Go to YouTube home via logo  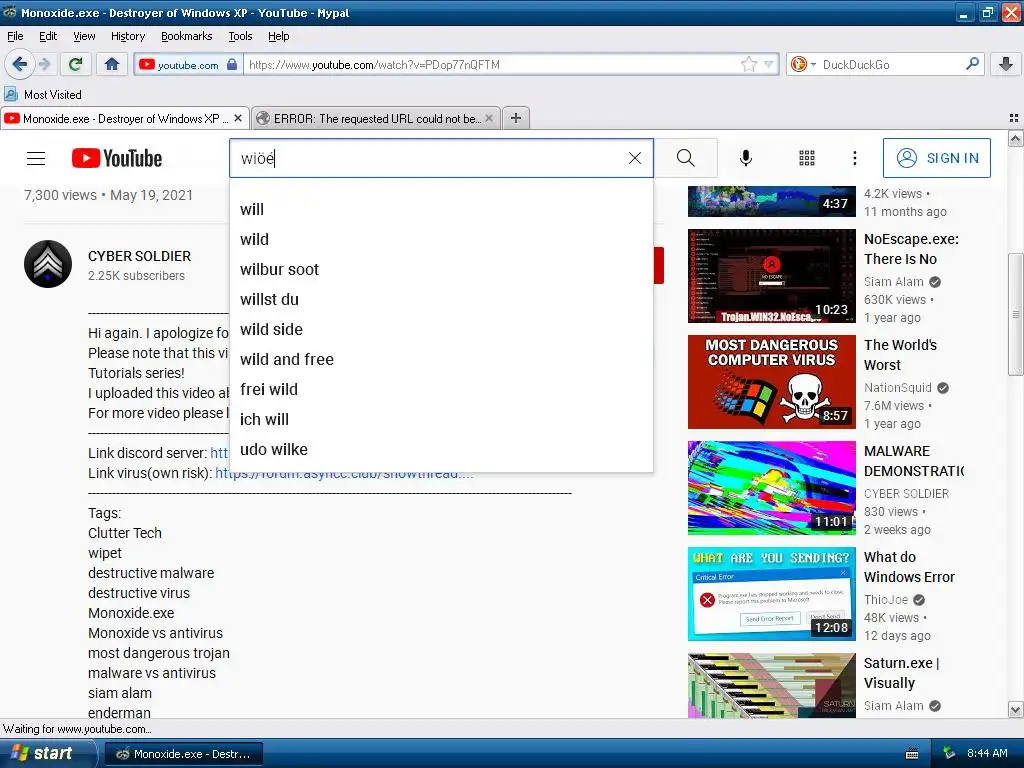pos(117,158)
